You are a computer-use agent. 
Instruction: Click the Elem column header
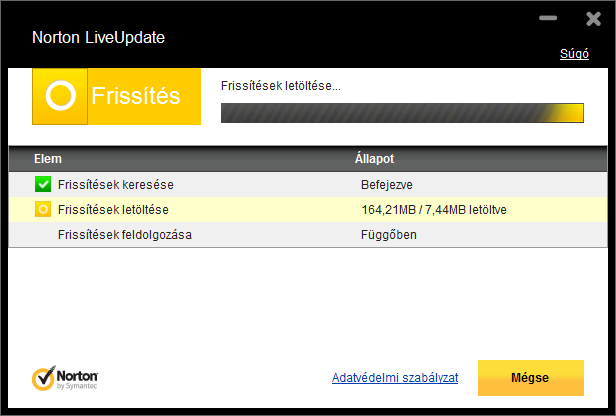tap(48, 159)
